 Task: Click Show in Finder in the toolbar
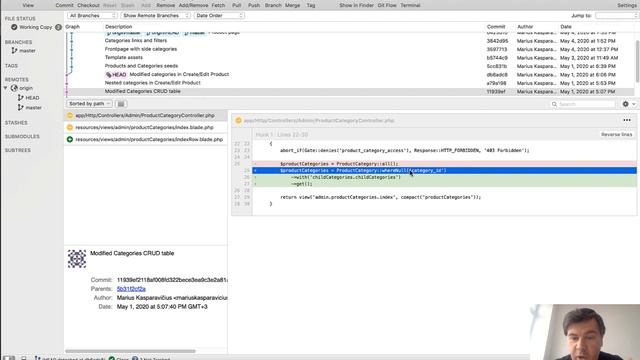point(356,5)
